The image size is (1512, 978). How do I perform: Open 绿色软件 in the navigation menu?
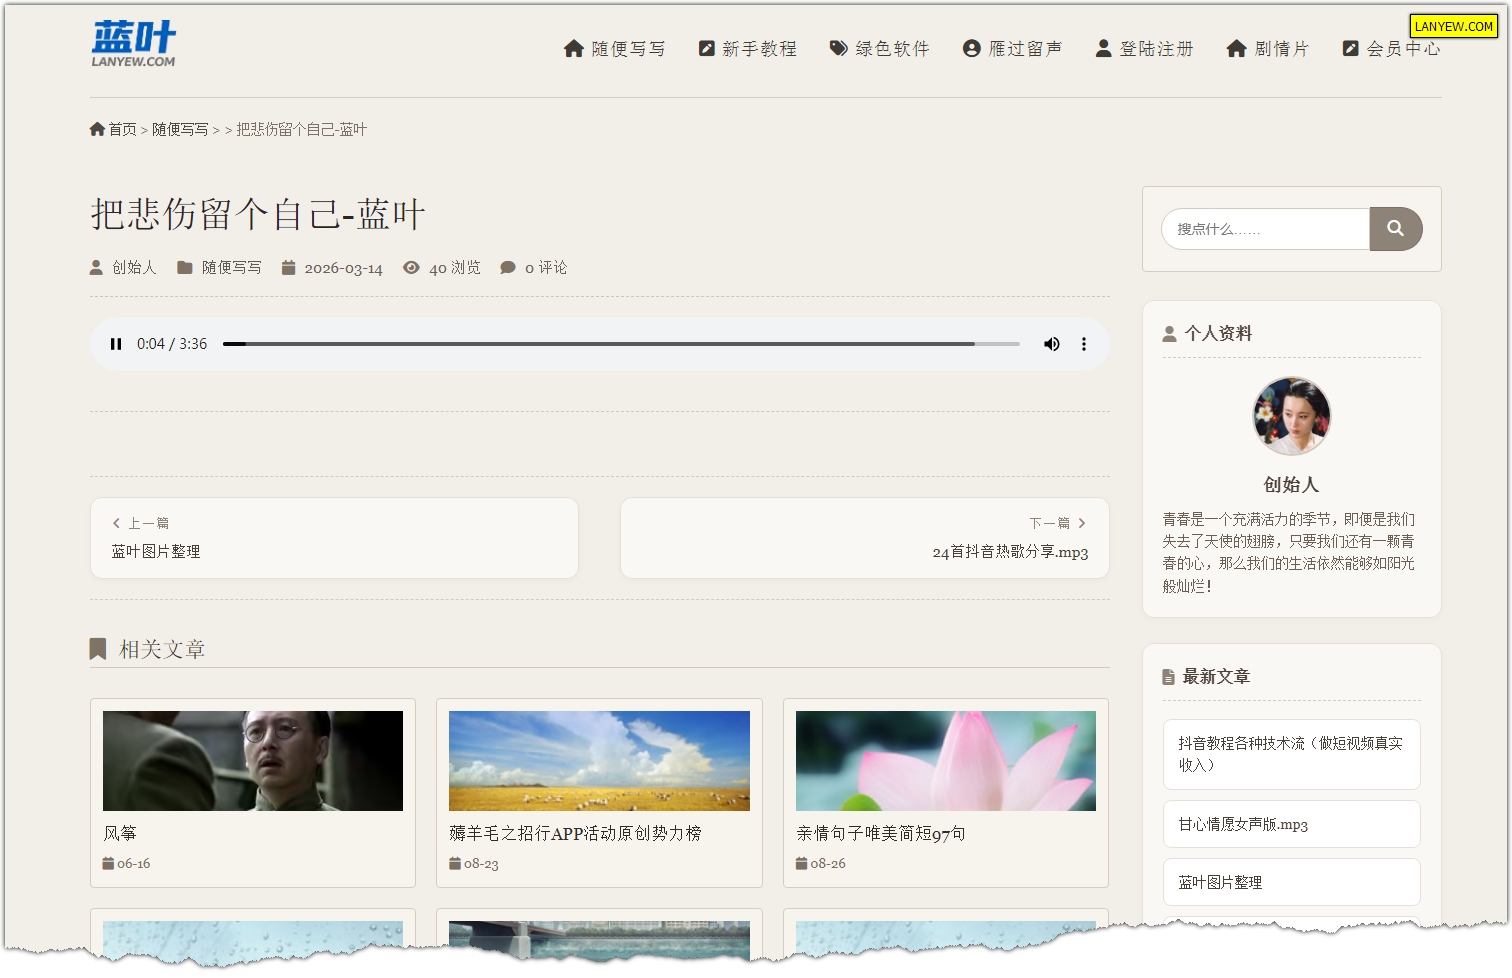coord(880,48)
